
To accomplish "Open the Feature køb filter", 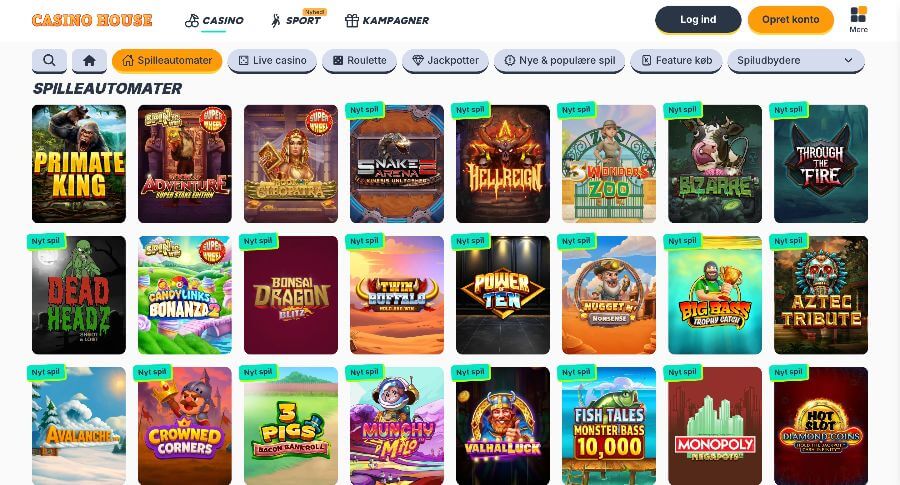I will 676,60.
